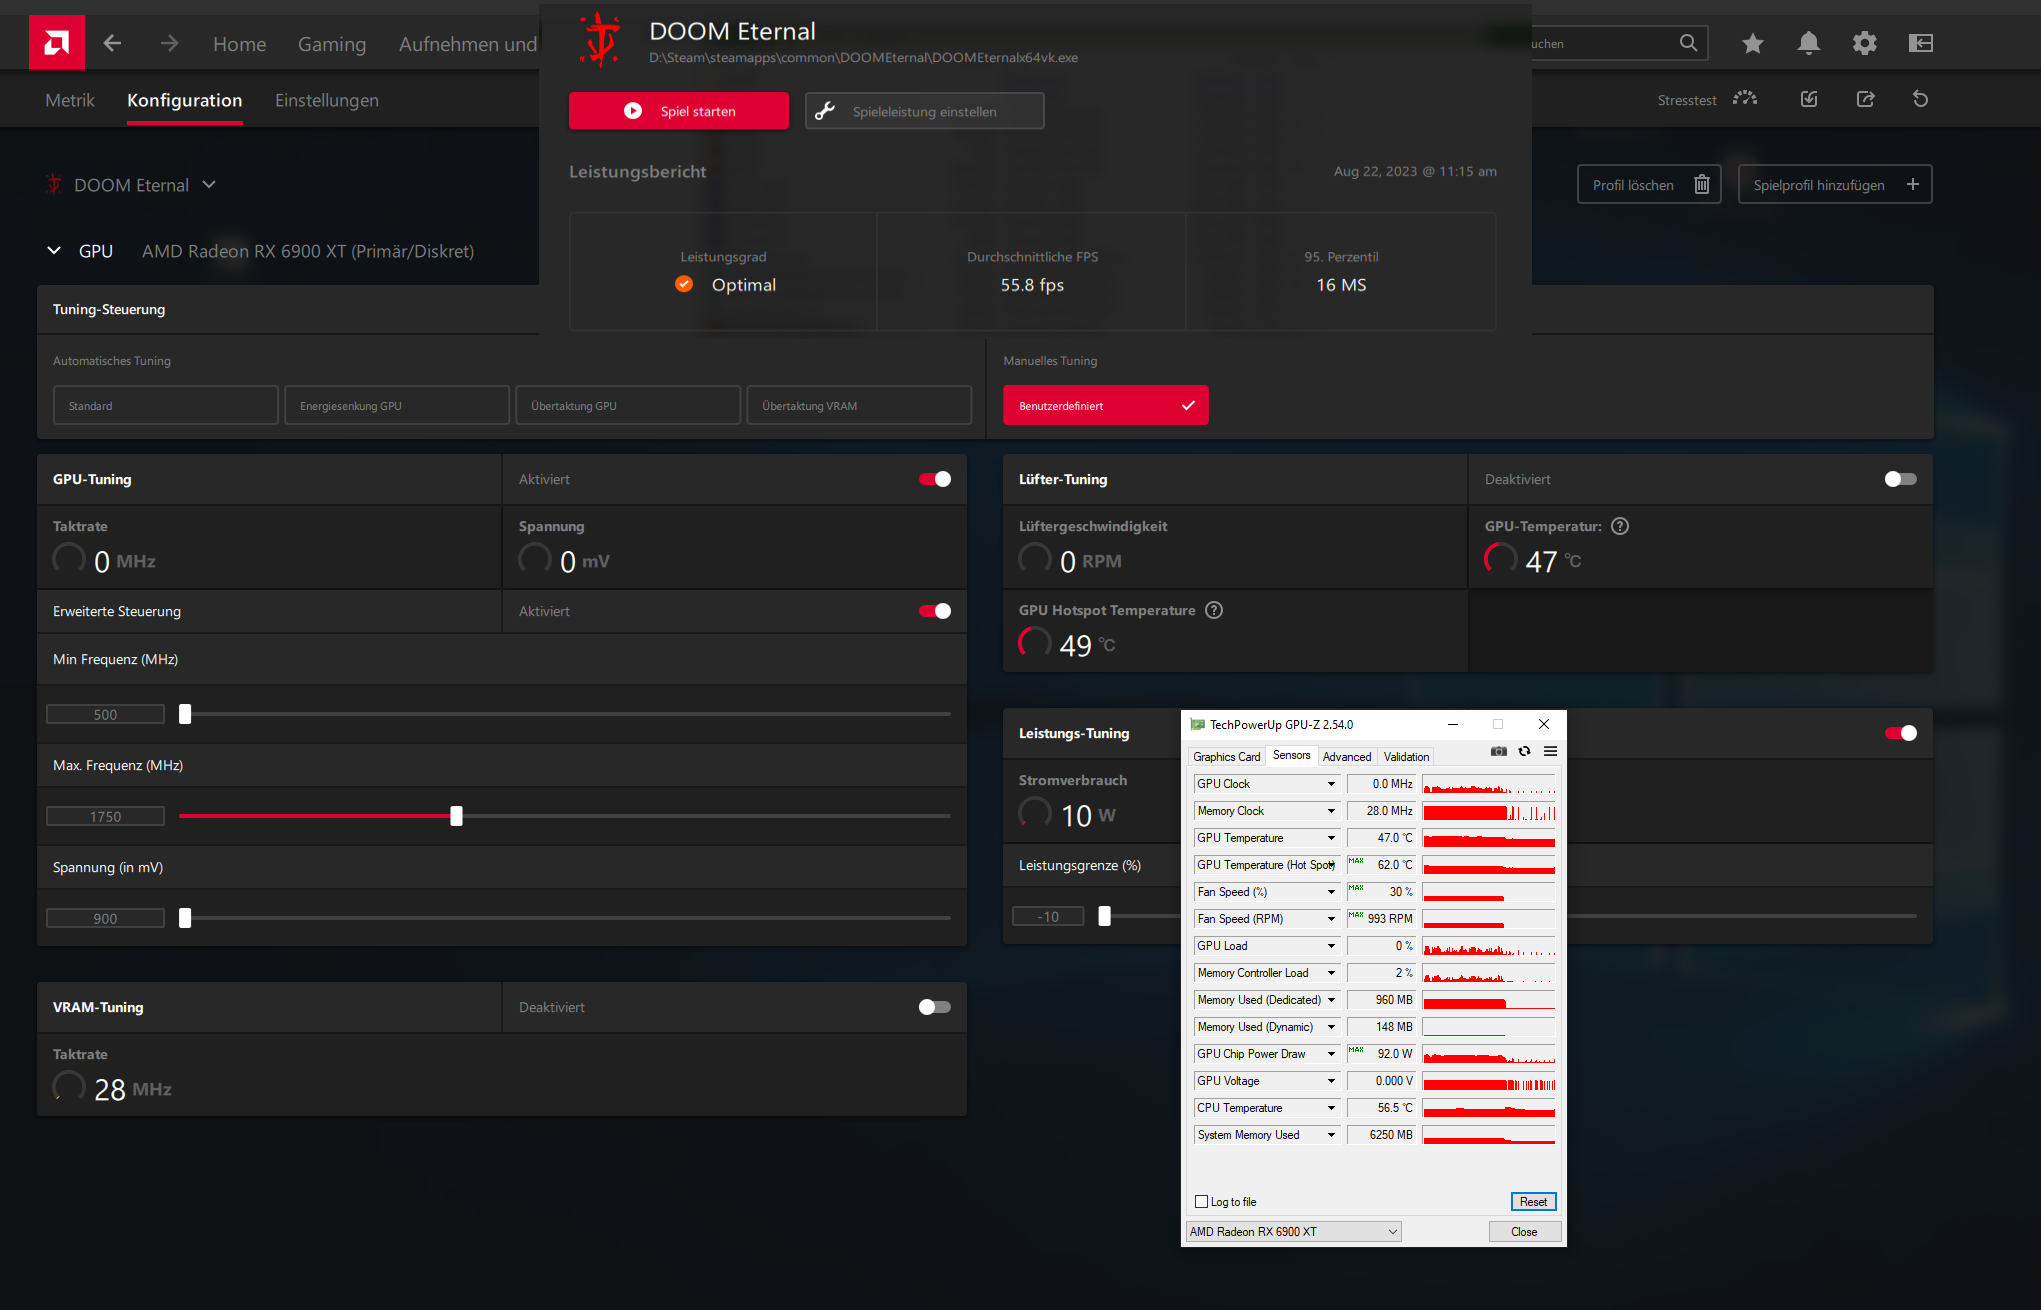Take GPU-Z screenshot with camera icon
The image size is (2041, 1310).
(x=1498, y=752)
